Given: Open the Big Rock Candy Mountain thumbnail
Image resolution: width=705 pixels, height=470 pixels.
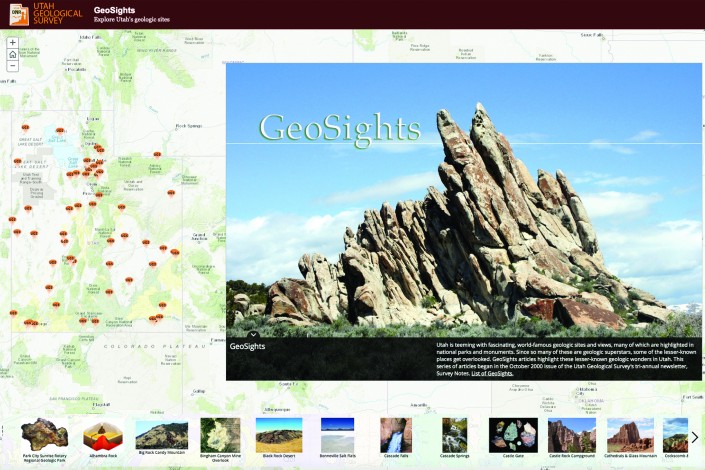Looking at the screenshot, I should tap(161, 435).
